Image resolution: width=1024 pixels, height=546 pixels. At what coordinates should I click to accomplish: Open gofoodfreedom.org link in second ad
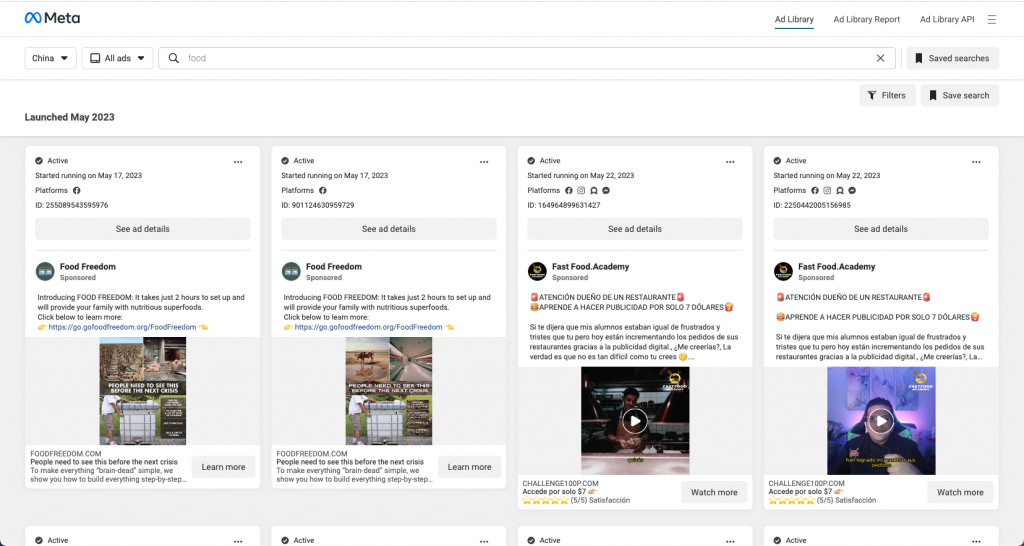point(368,327)
